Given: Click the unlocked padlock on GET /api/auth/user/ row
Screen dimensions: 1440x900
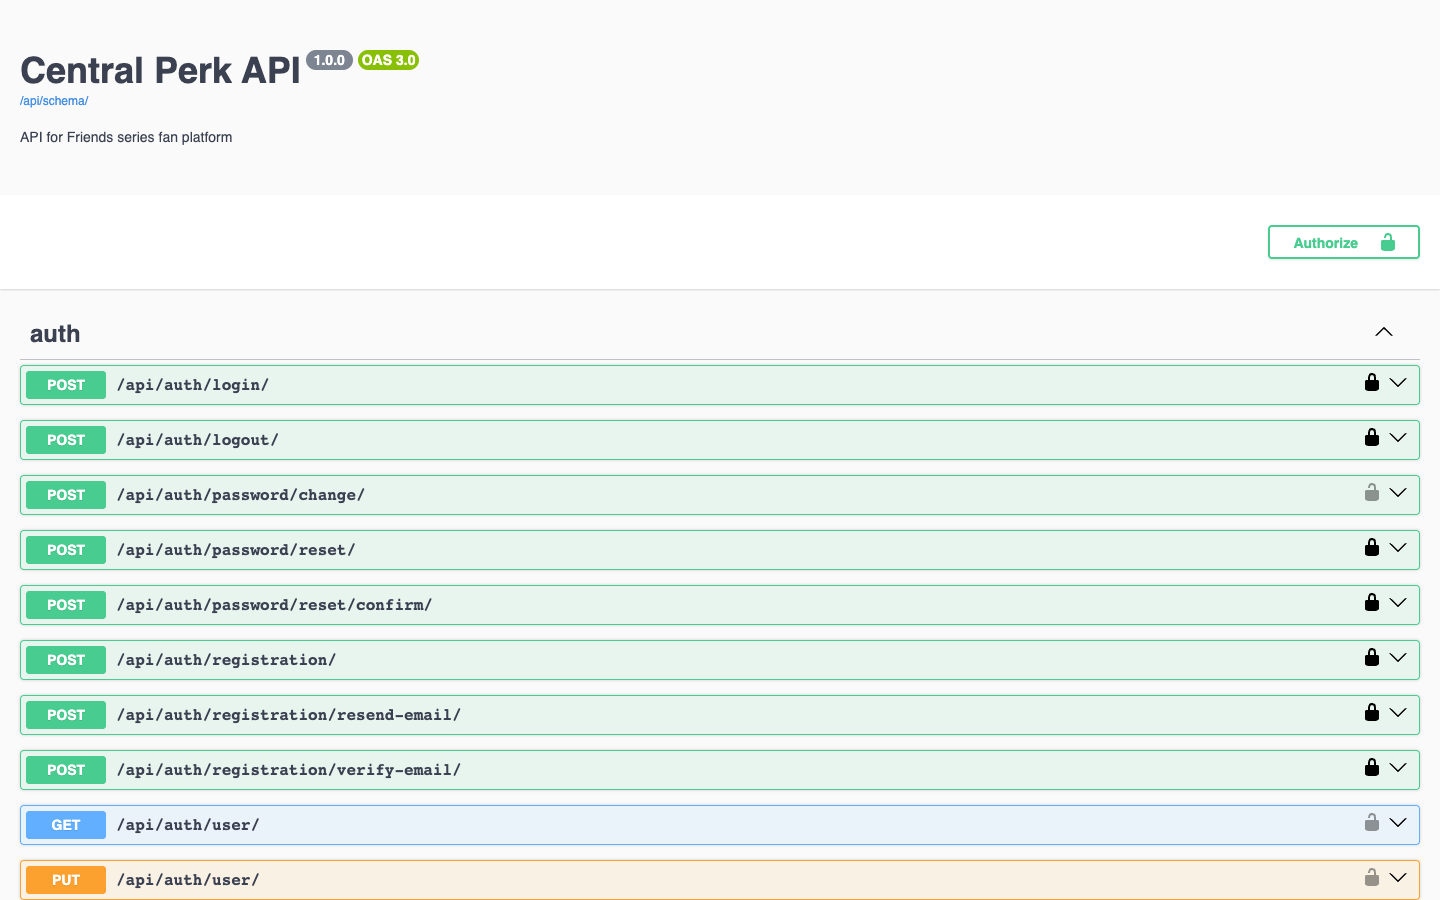Looking at the screenshot, I should pos(1372,822).
